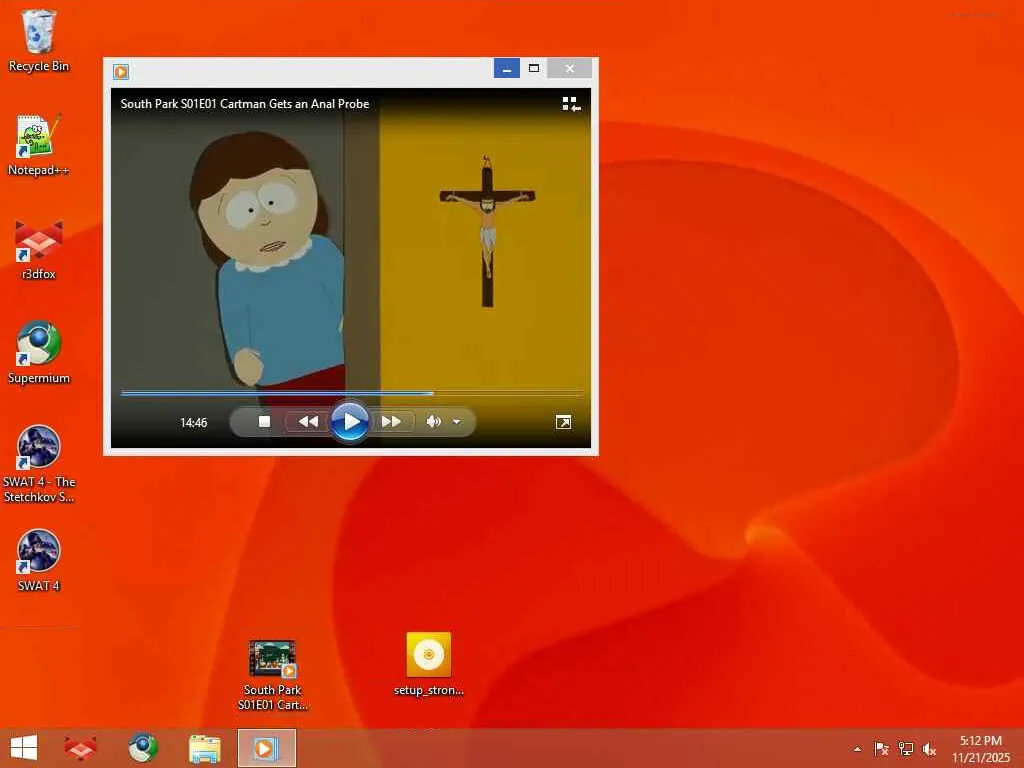Image resolution: width=1024 pixels, height=768 pixels.
Task: Close the media player window
Action: (x=569, y=68)
